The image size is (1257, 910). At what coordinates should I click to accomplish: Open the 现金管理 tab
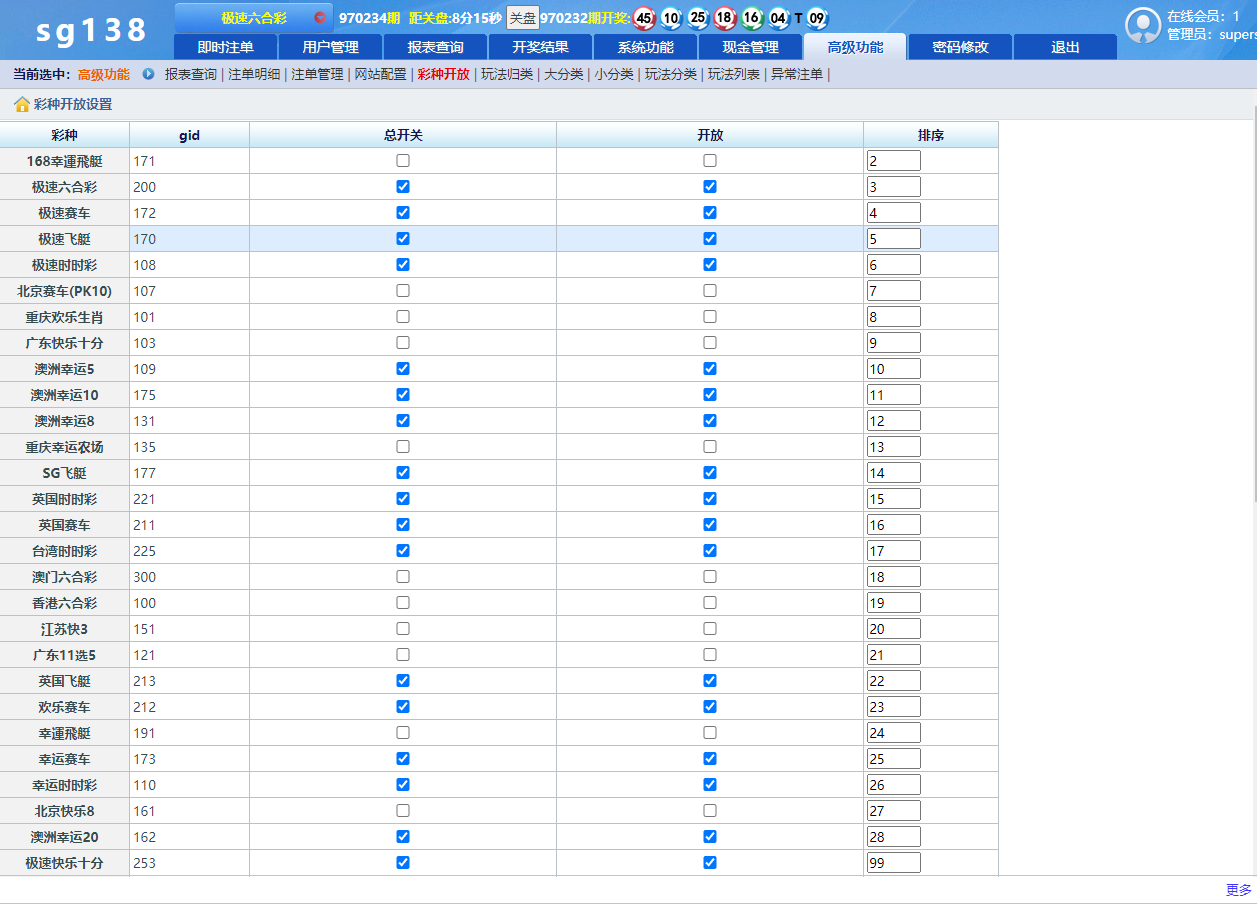click(x=751, y=47)
